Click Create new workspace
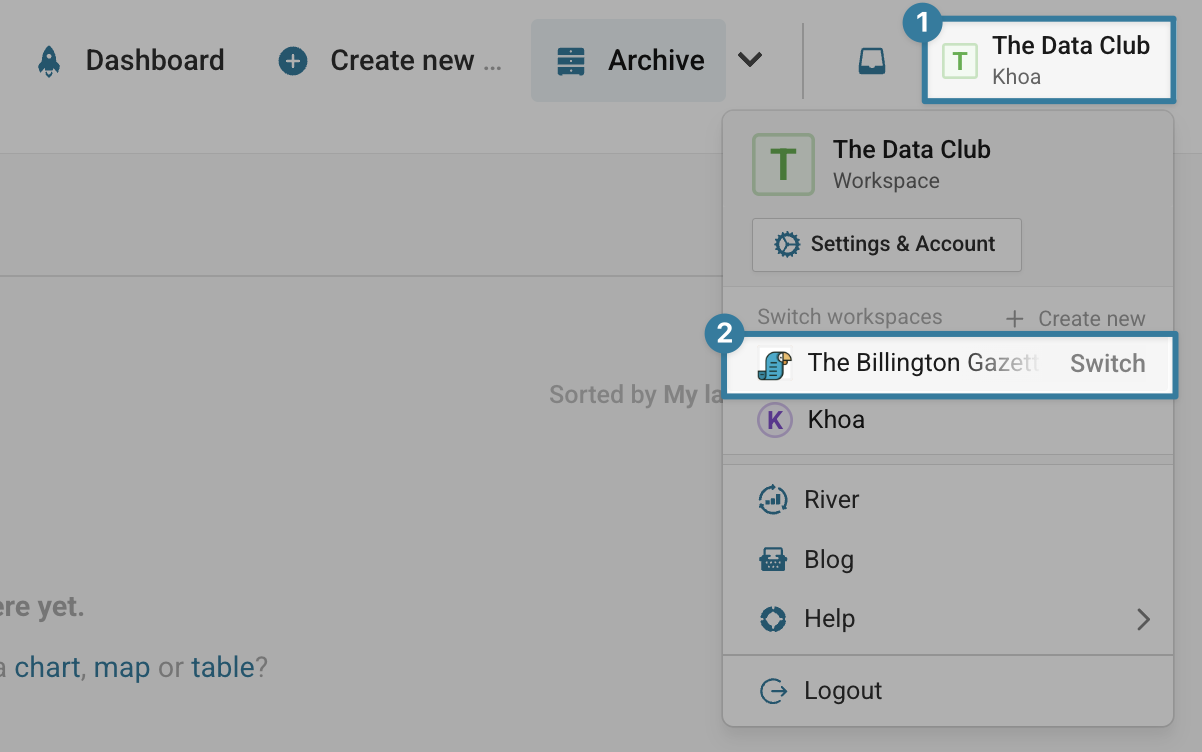 coord(1075,319)
